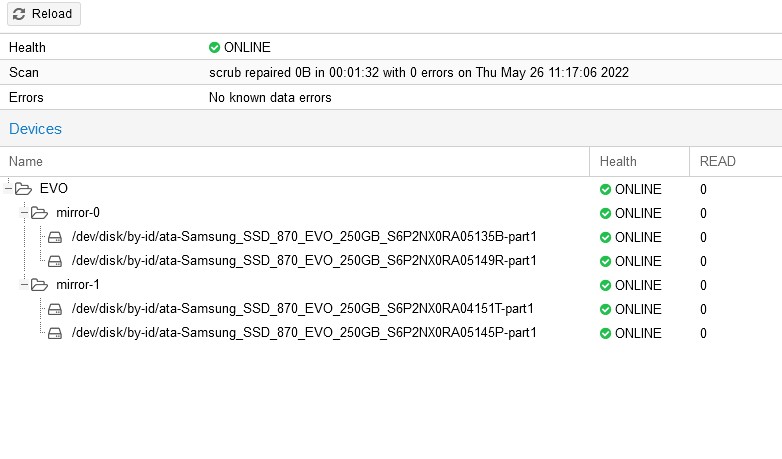Image resolution: width=782 pixels, height=459 pixels.
Task: Select the S6P2NX0RA05135B-part1 device row
Action: click(391, 237)
